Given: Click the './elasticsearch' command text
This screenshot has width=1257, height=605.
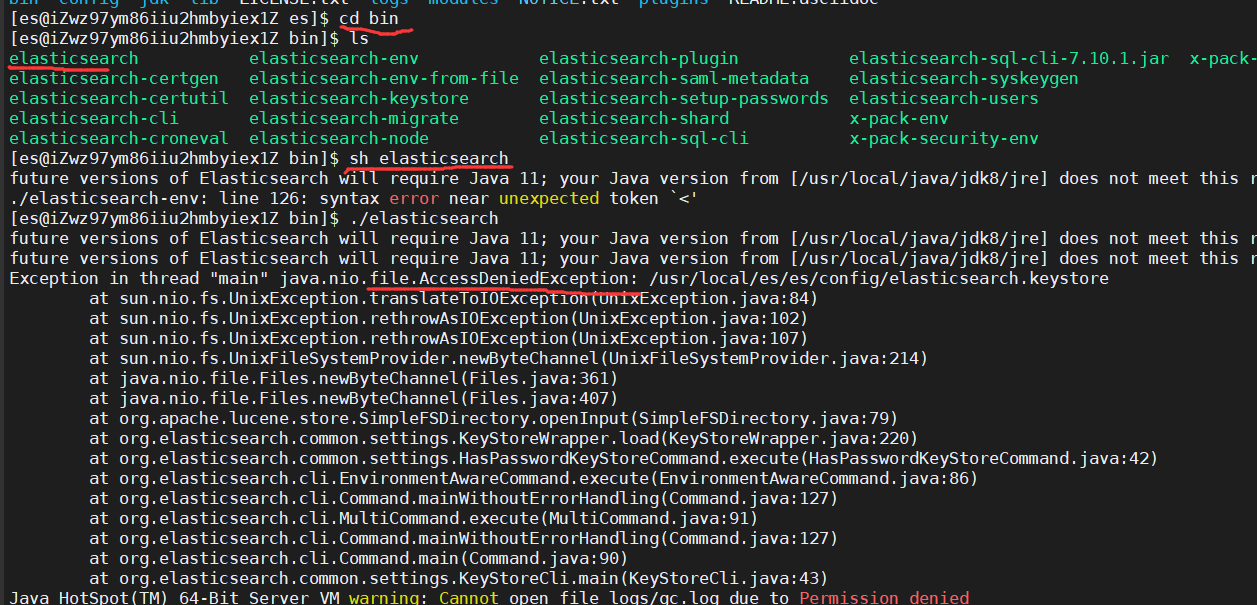Looking at the screenshot, I should pyautogui.click(x=424, y=218).
